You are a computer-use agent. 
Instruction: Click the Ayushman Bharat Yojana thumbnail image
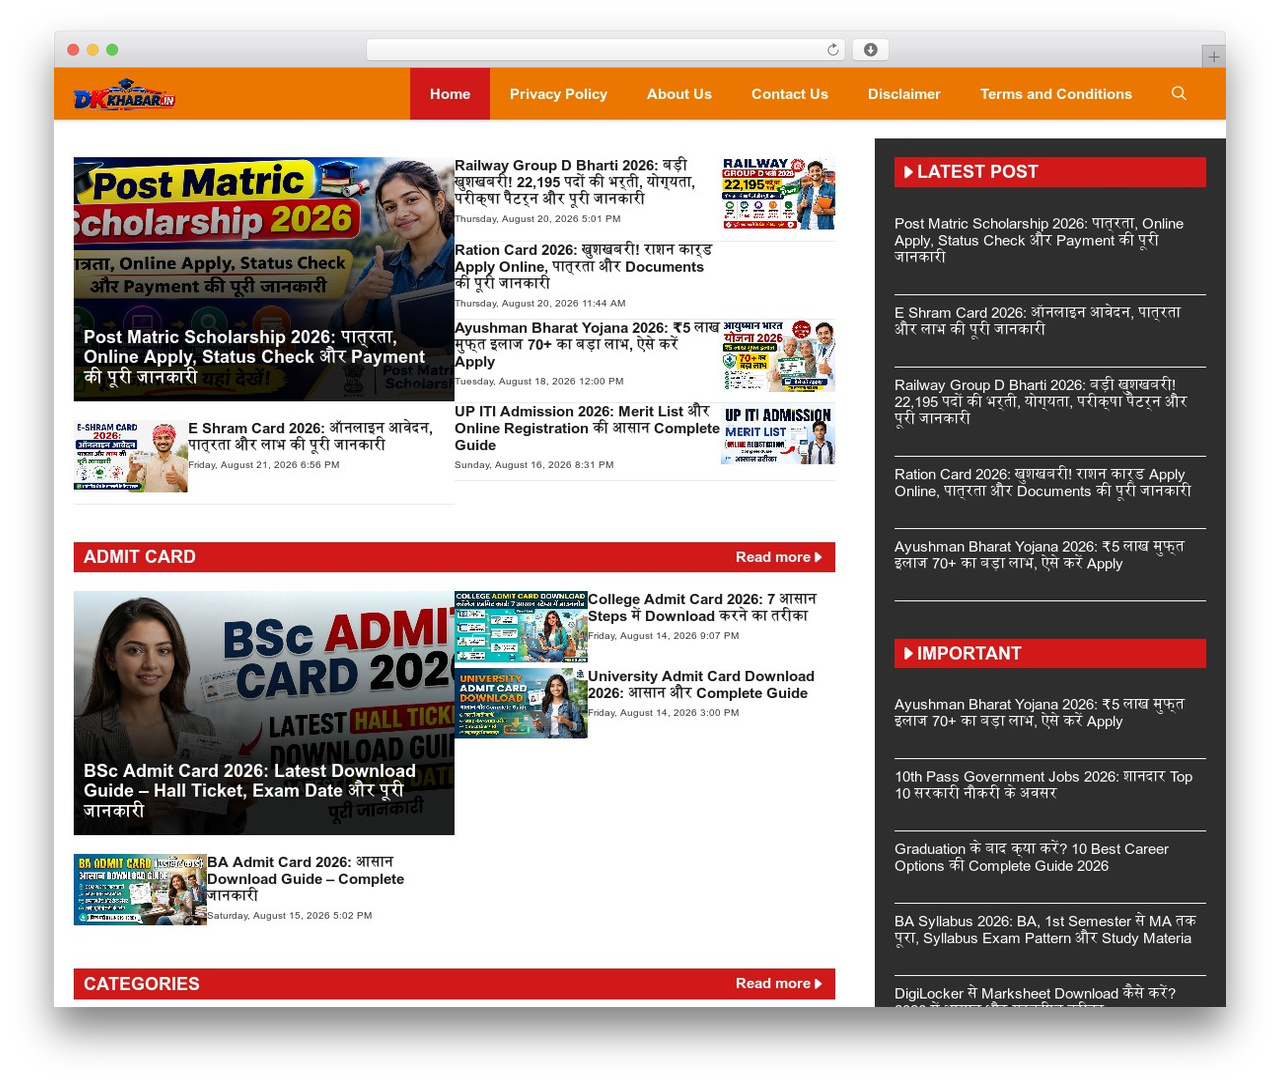coord(778,356)
